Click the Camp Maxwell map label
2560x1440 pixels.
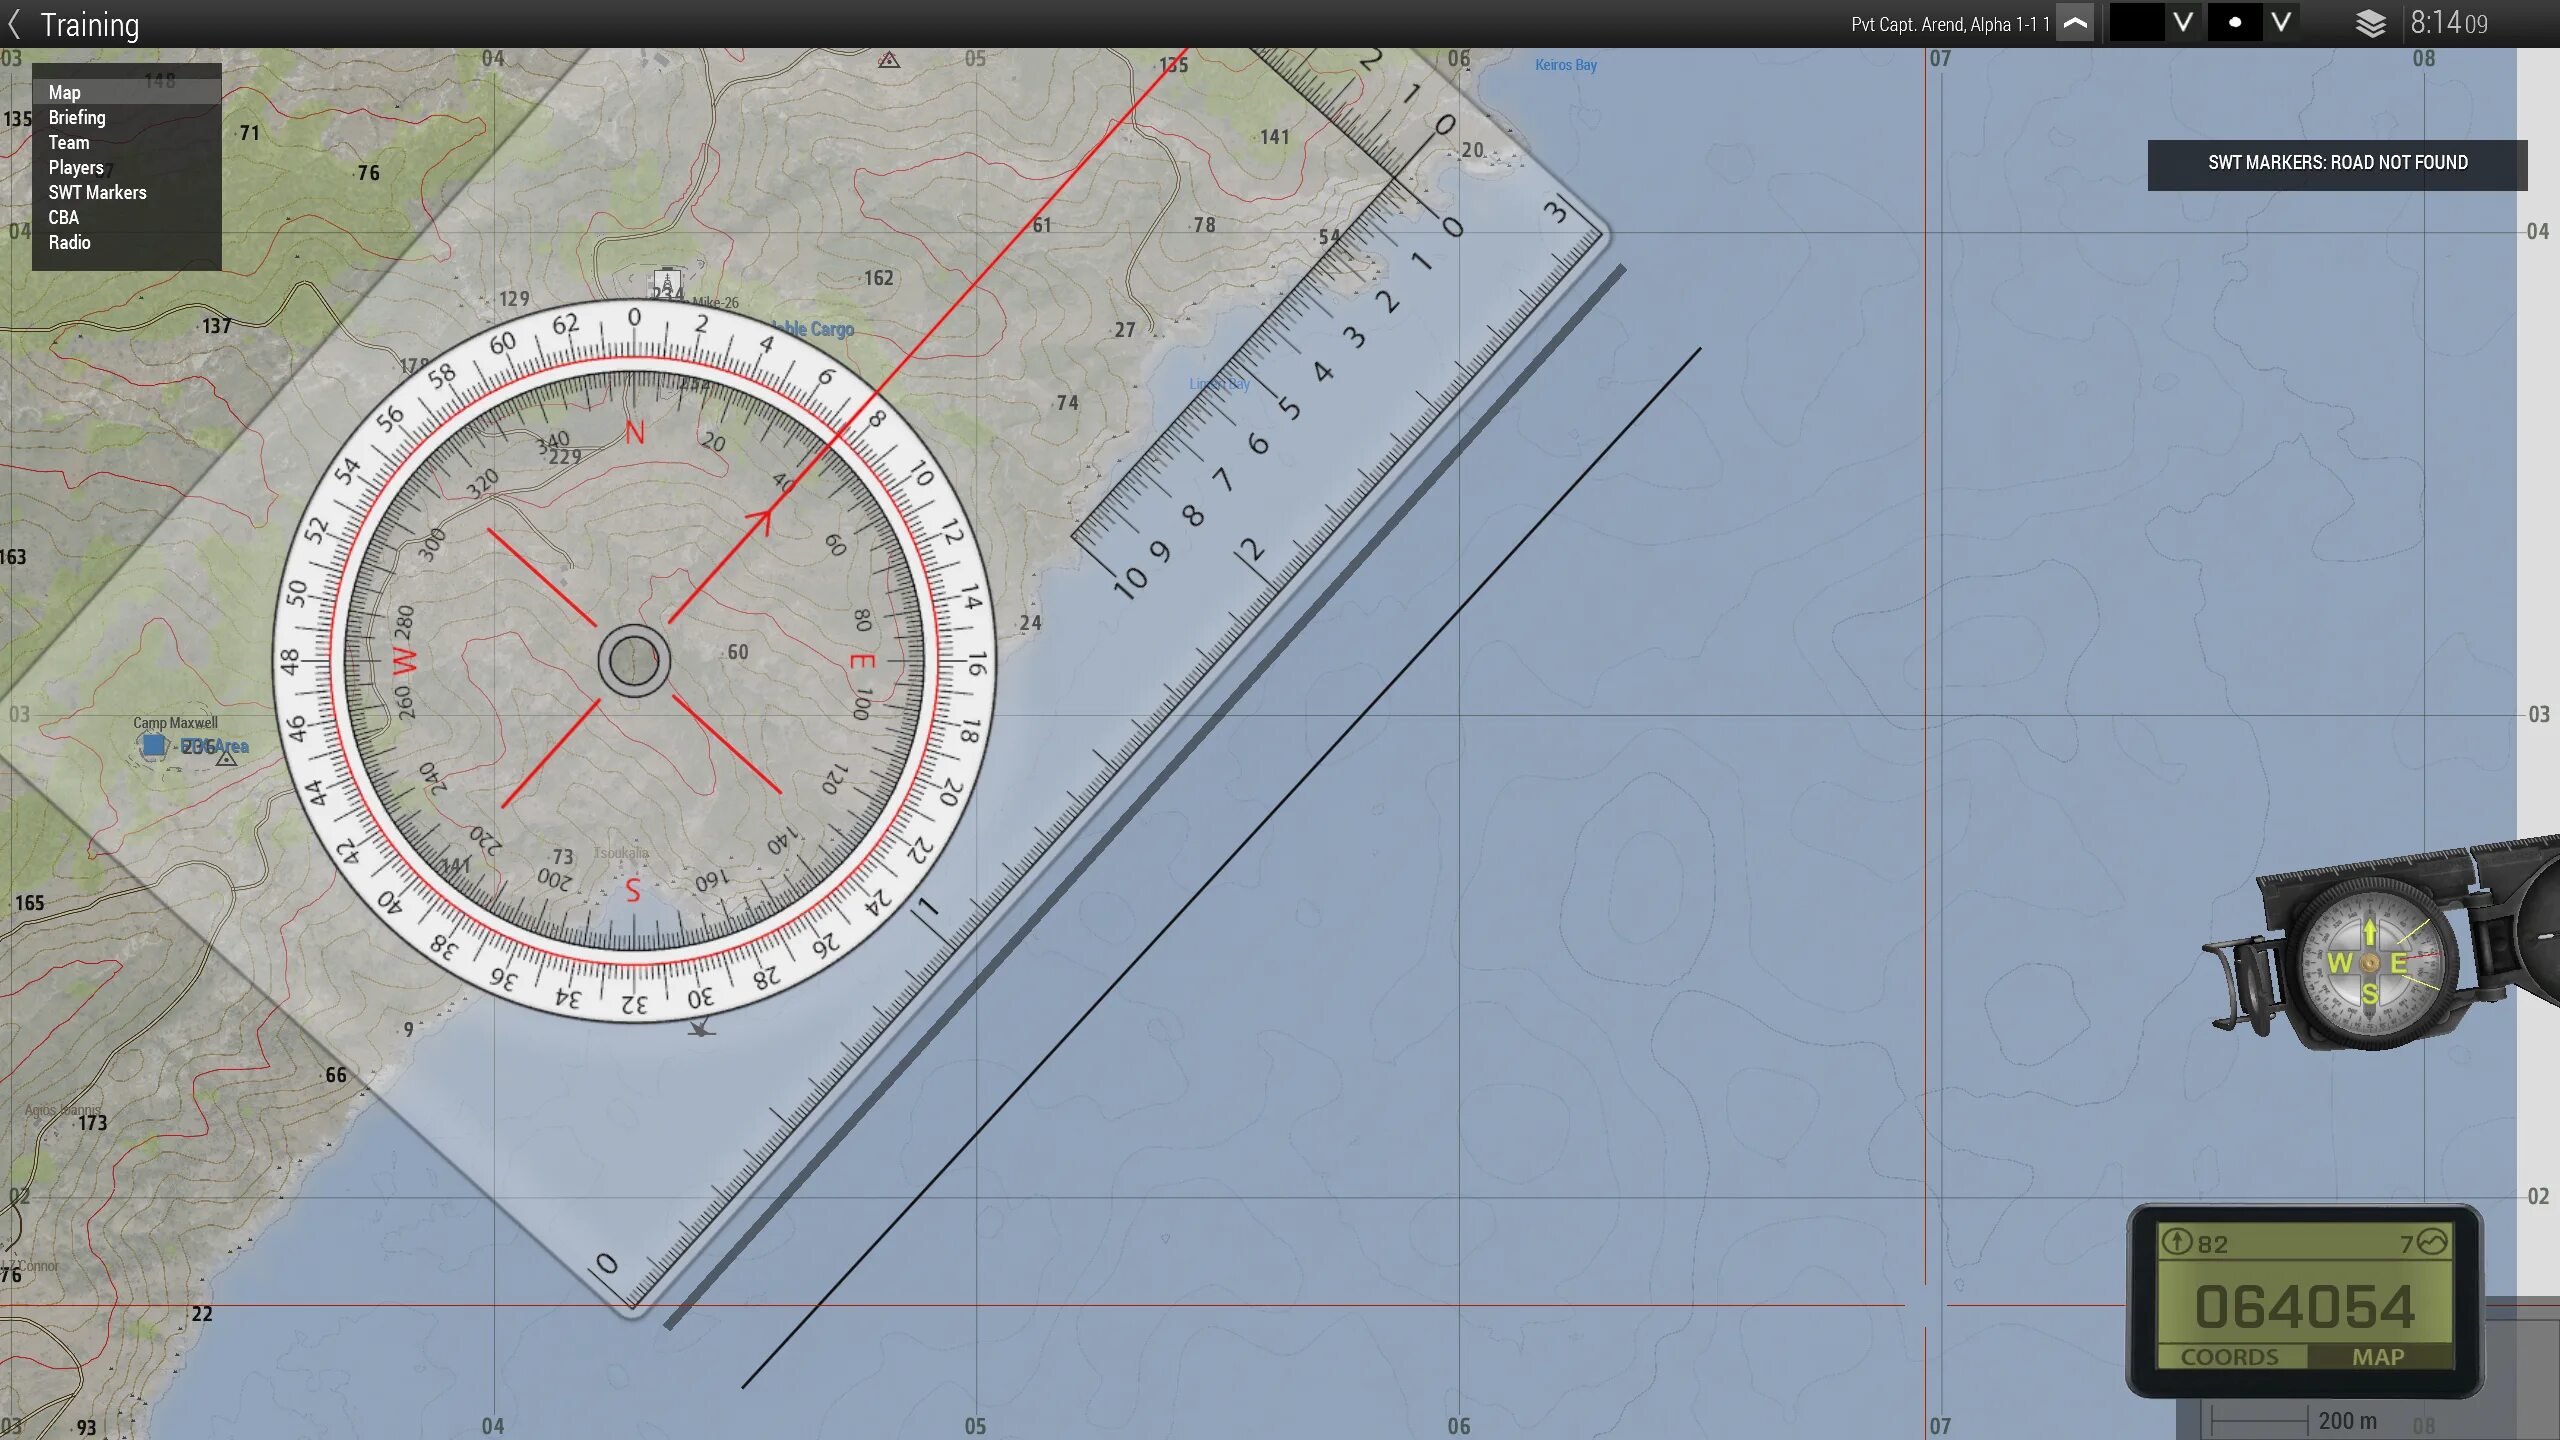[175, 722]
